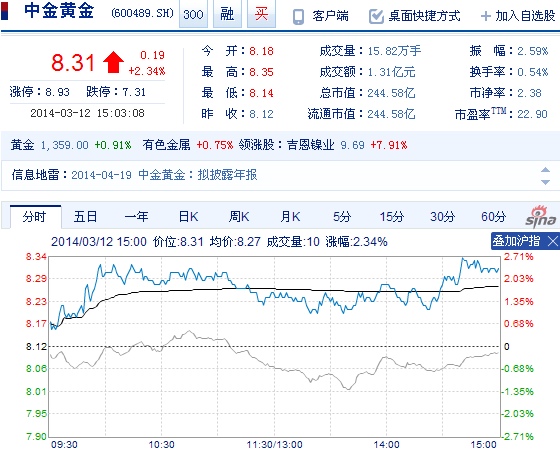Click the 换手率 value 0.54%
Screen dimensions: 560x450
point(532,72)
